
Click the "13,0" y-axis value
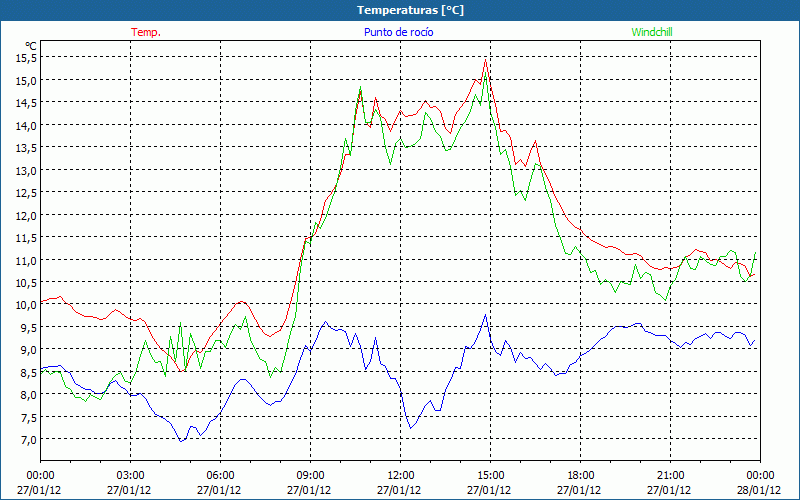coord(27,170)
